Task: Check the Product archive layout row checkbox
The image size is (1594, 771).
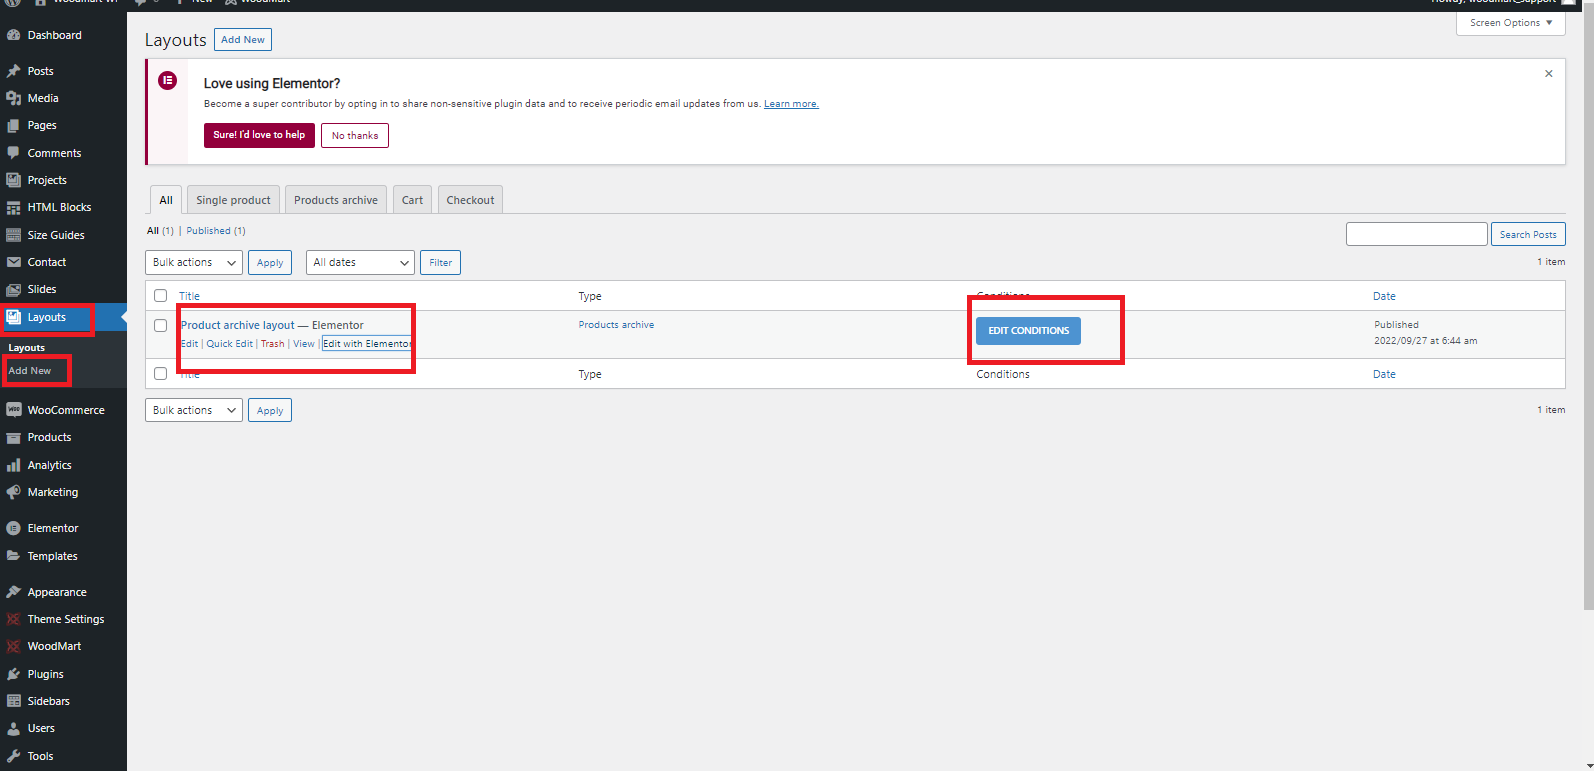Action: pyautogui.click(x=160, y=325)
